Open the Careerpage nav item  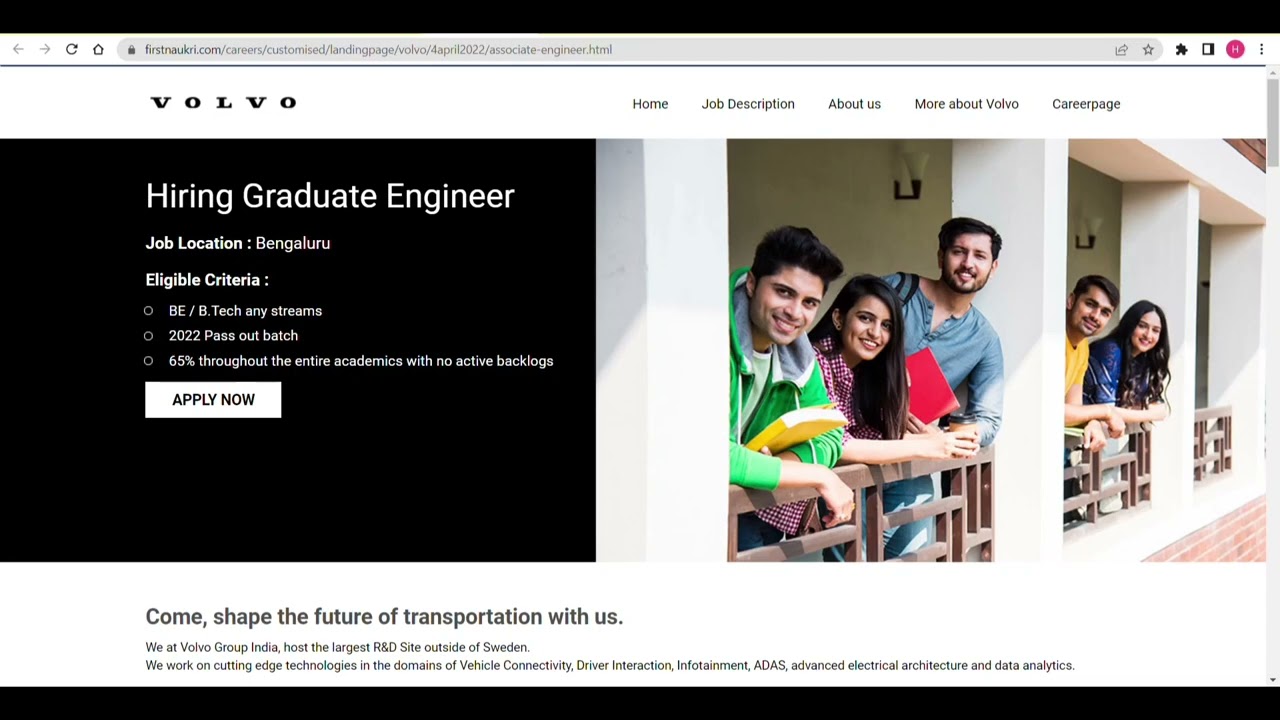[x=1086, y=104]
